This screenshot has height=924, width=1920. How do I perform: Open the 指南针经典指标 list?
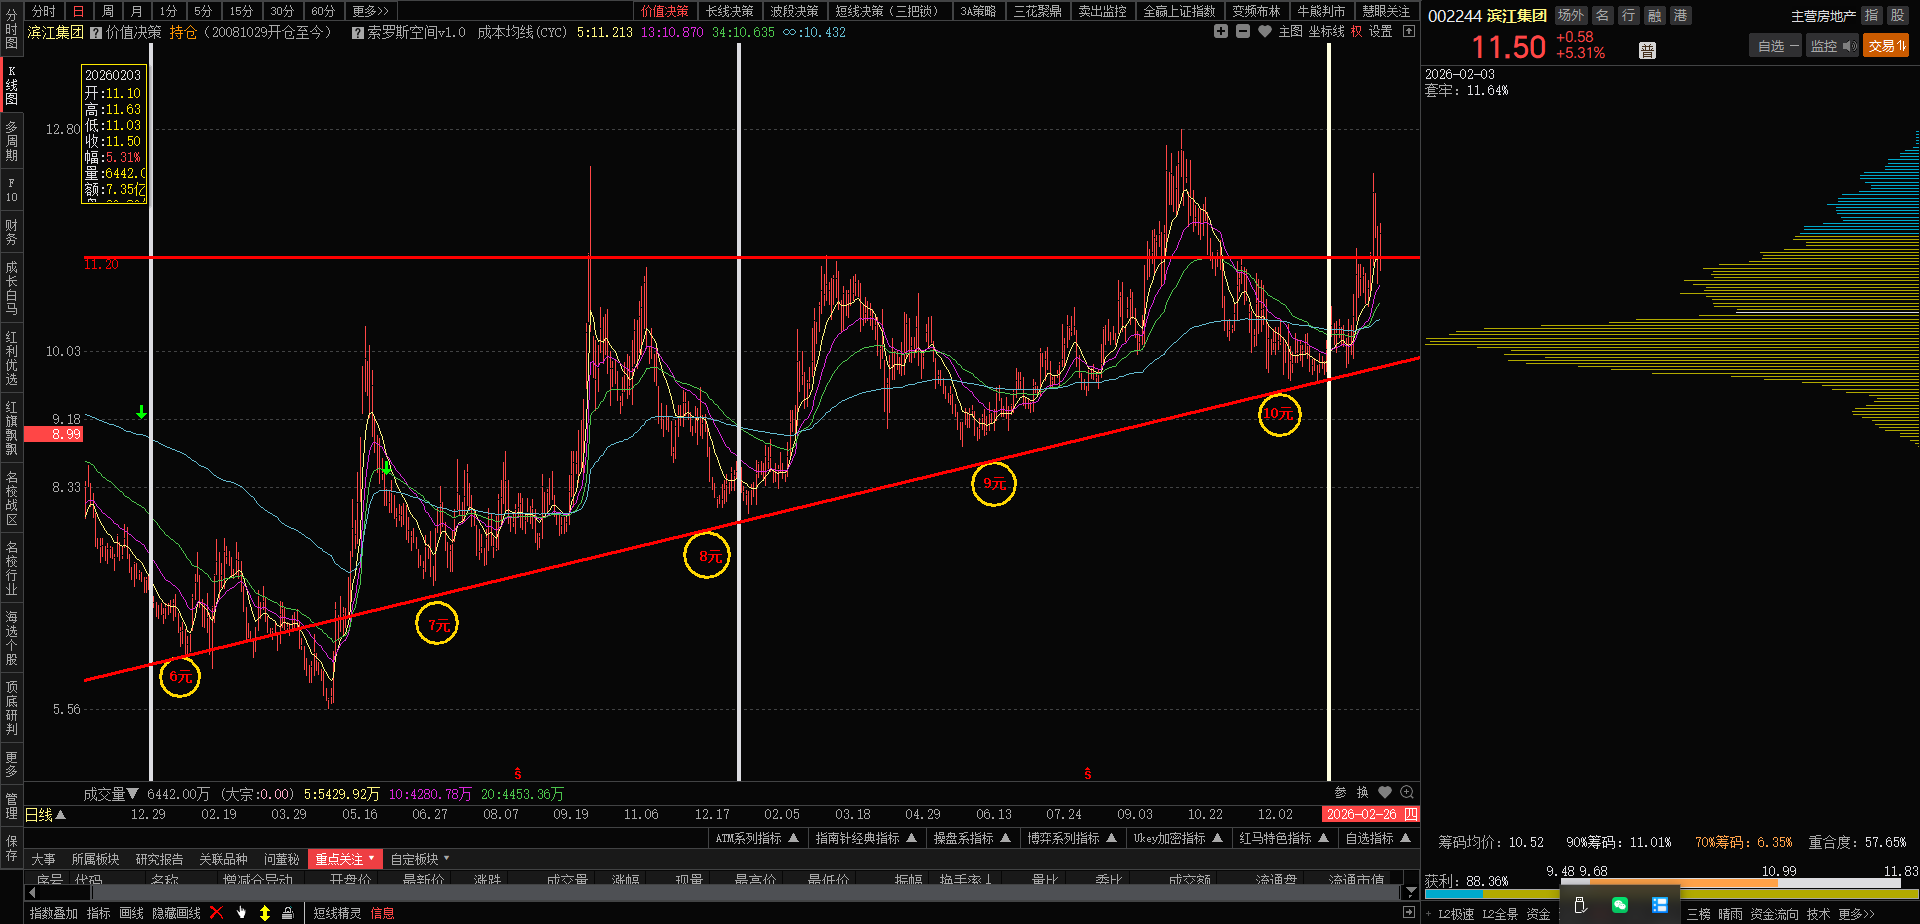pyautogui.click(x=866, y=838)
